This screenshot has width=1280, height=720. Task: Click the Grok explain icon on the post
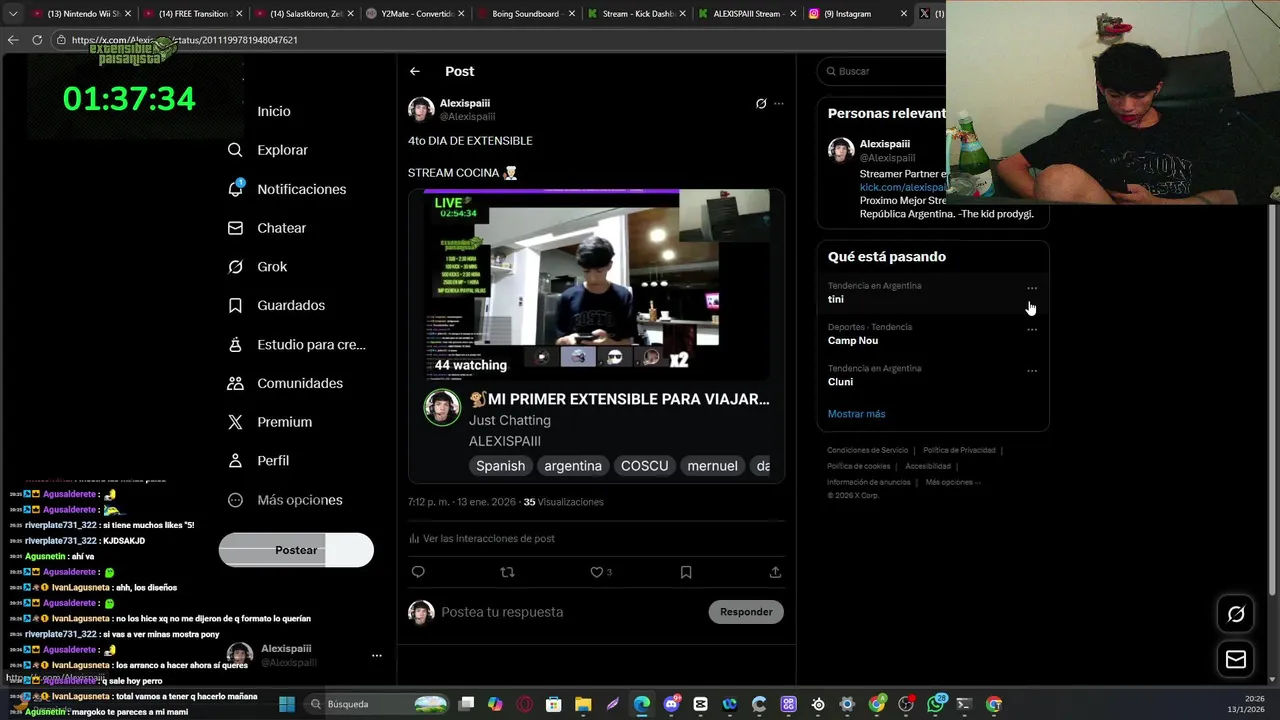[761, 103]
